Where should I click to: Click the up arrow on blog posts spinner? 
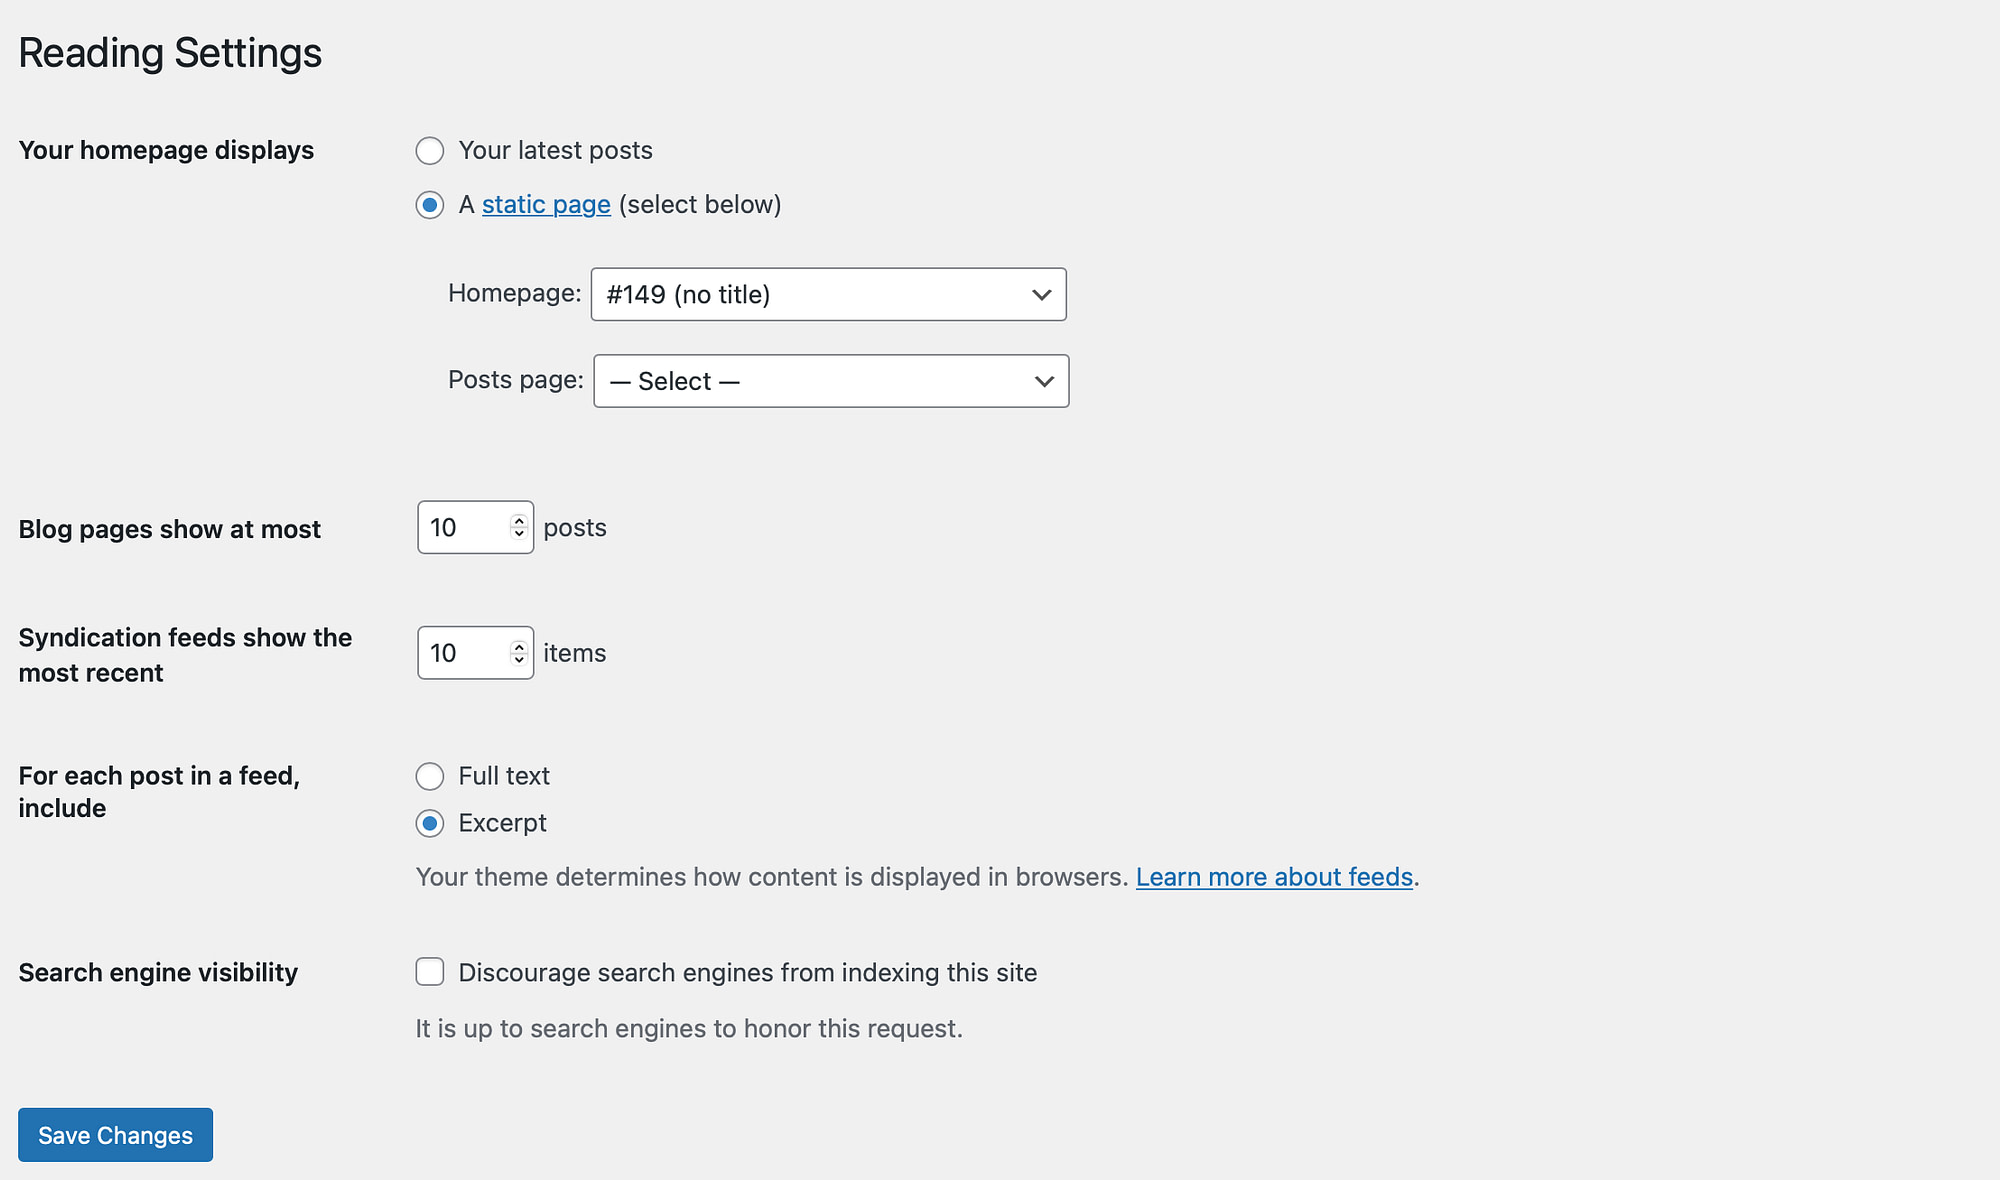click(518, 519)
